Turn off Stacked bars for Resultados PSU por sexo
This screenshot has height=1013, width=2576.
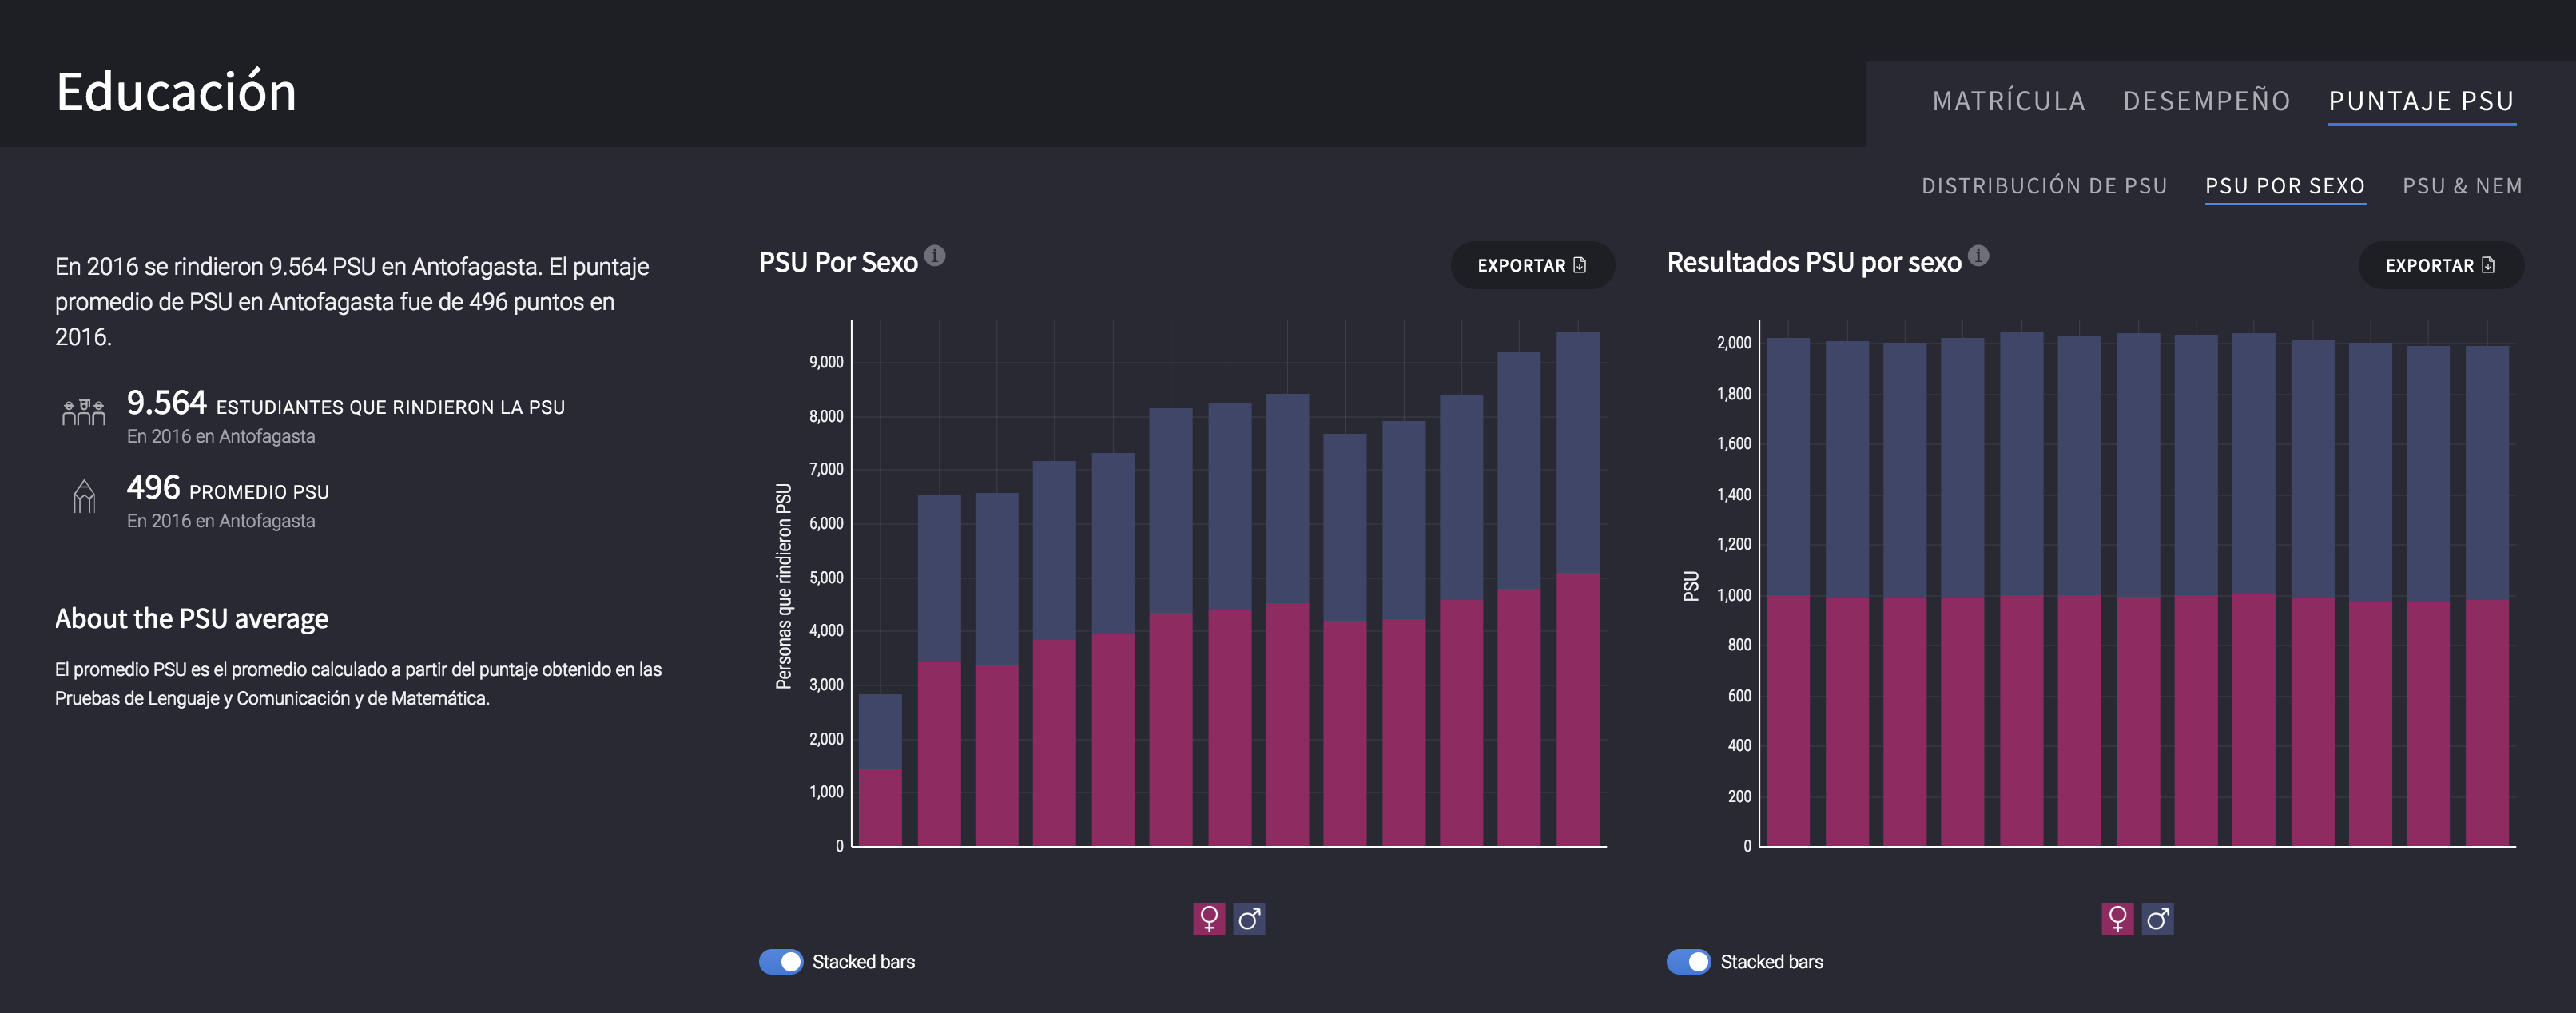(1690, 961)
